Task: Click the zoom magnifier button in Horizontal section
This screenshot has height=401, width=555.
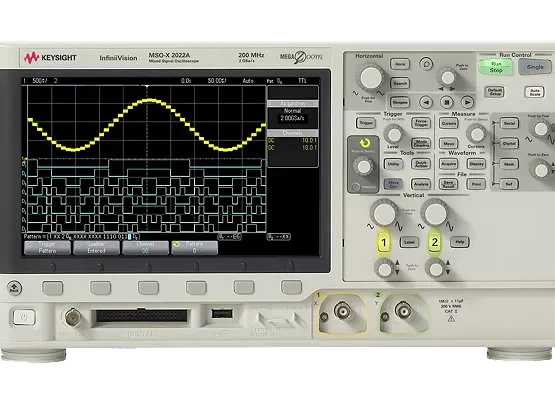Action: 426,64
